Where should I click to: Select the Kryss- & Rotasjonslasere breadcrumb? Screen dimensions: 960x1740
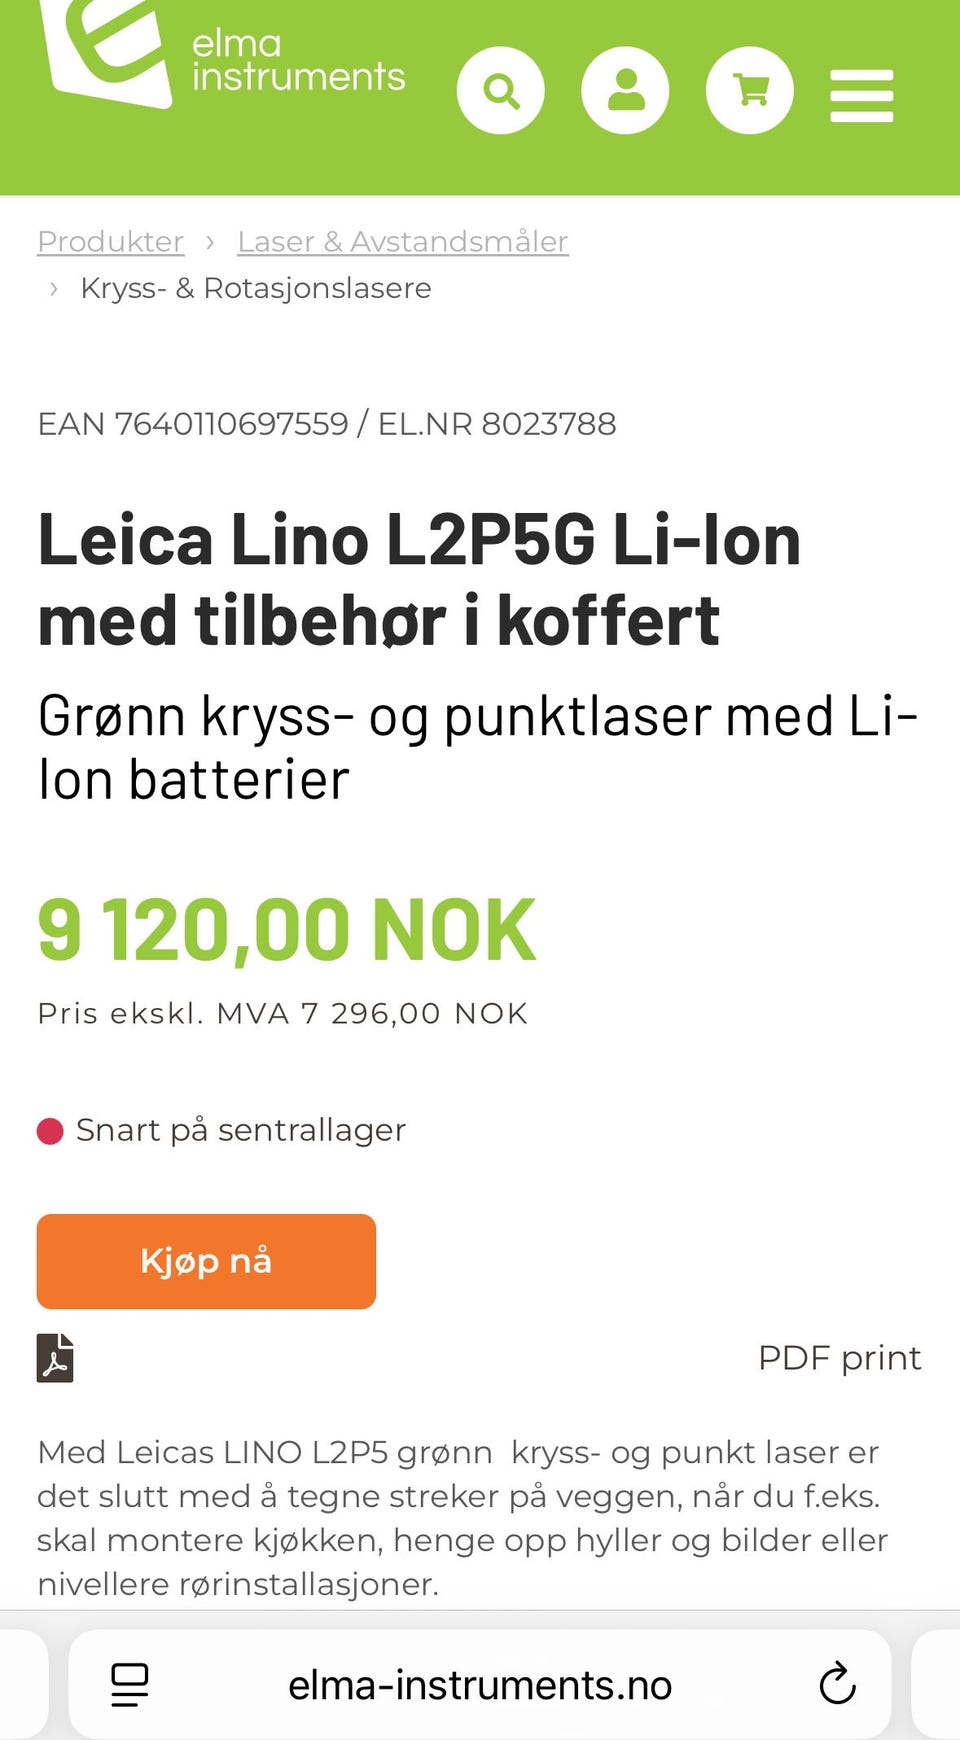pos(256,288)
